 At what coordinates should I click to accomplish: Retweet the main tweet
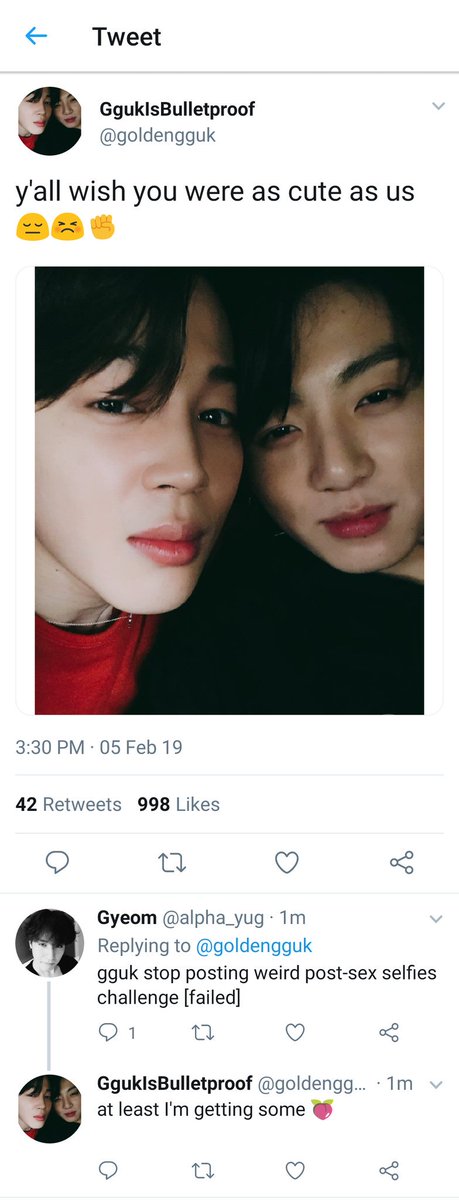point(172,862)
